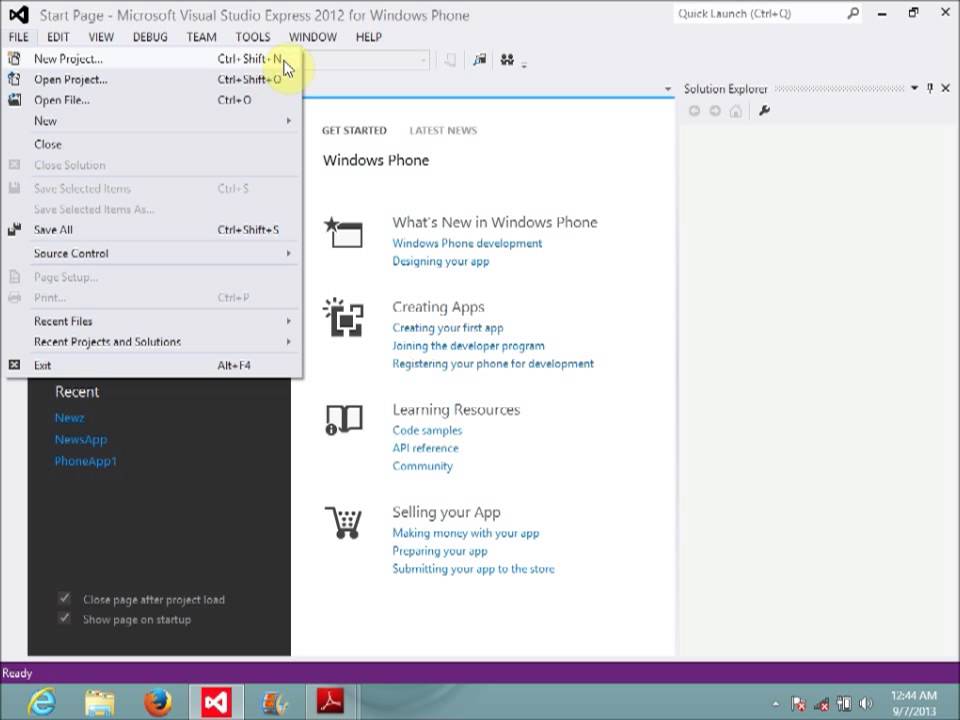
Task: Open API reference link
Action: (x=426, y=448)
